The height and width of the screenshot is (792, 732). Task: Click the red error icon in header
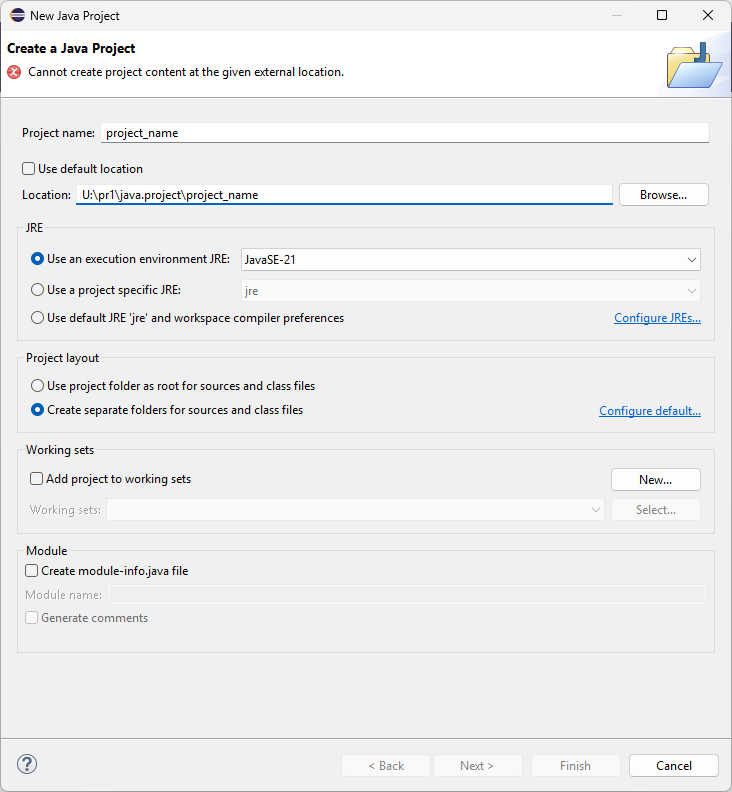point(14,72)
